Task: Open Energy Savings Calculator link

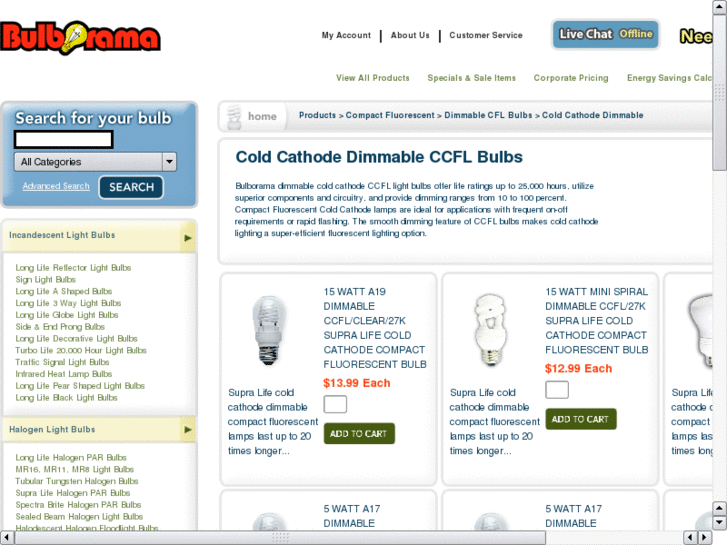Action: tap(670, 78)
